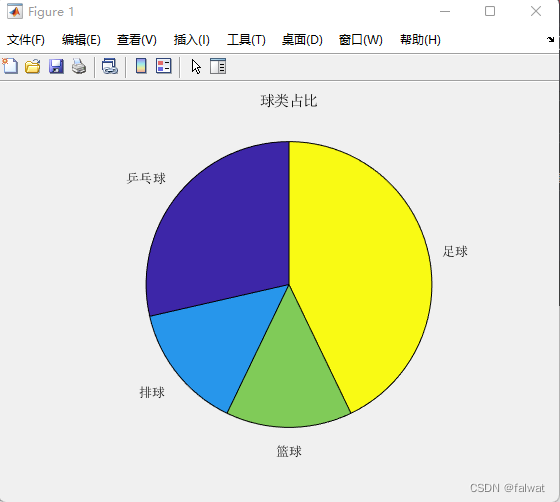Open the Property Inspector icon
The width and height of the screenshot is (560, 502).
tap(218, 66)
